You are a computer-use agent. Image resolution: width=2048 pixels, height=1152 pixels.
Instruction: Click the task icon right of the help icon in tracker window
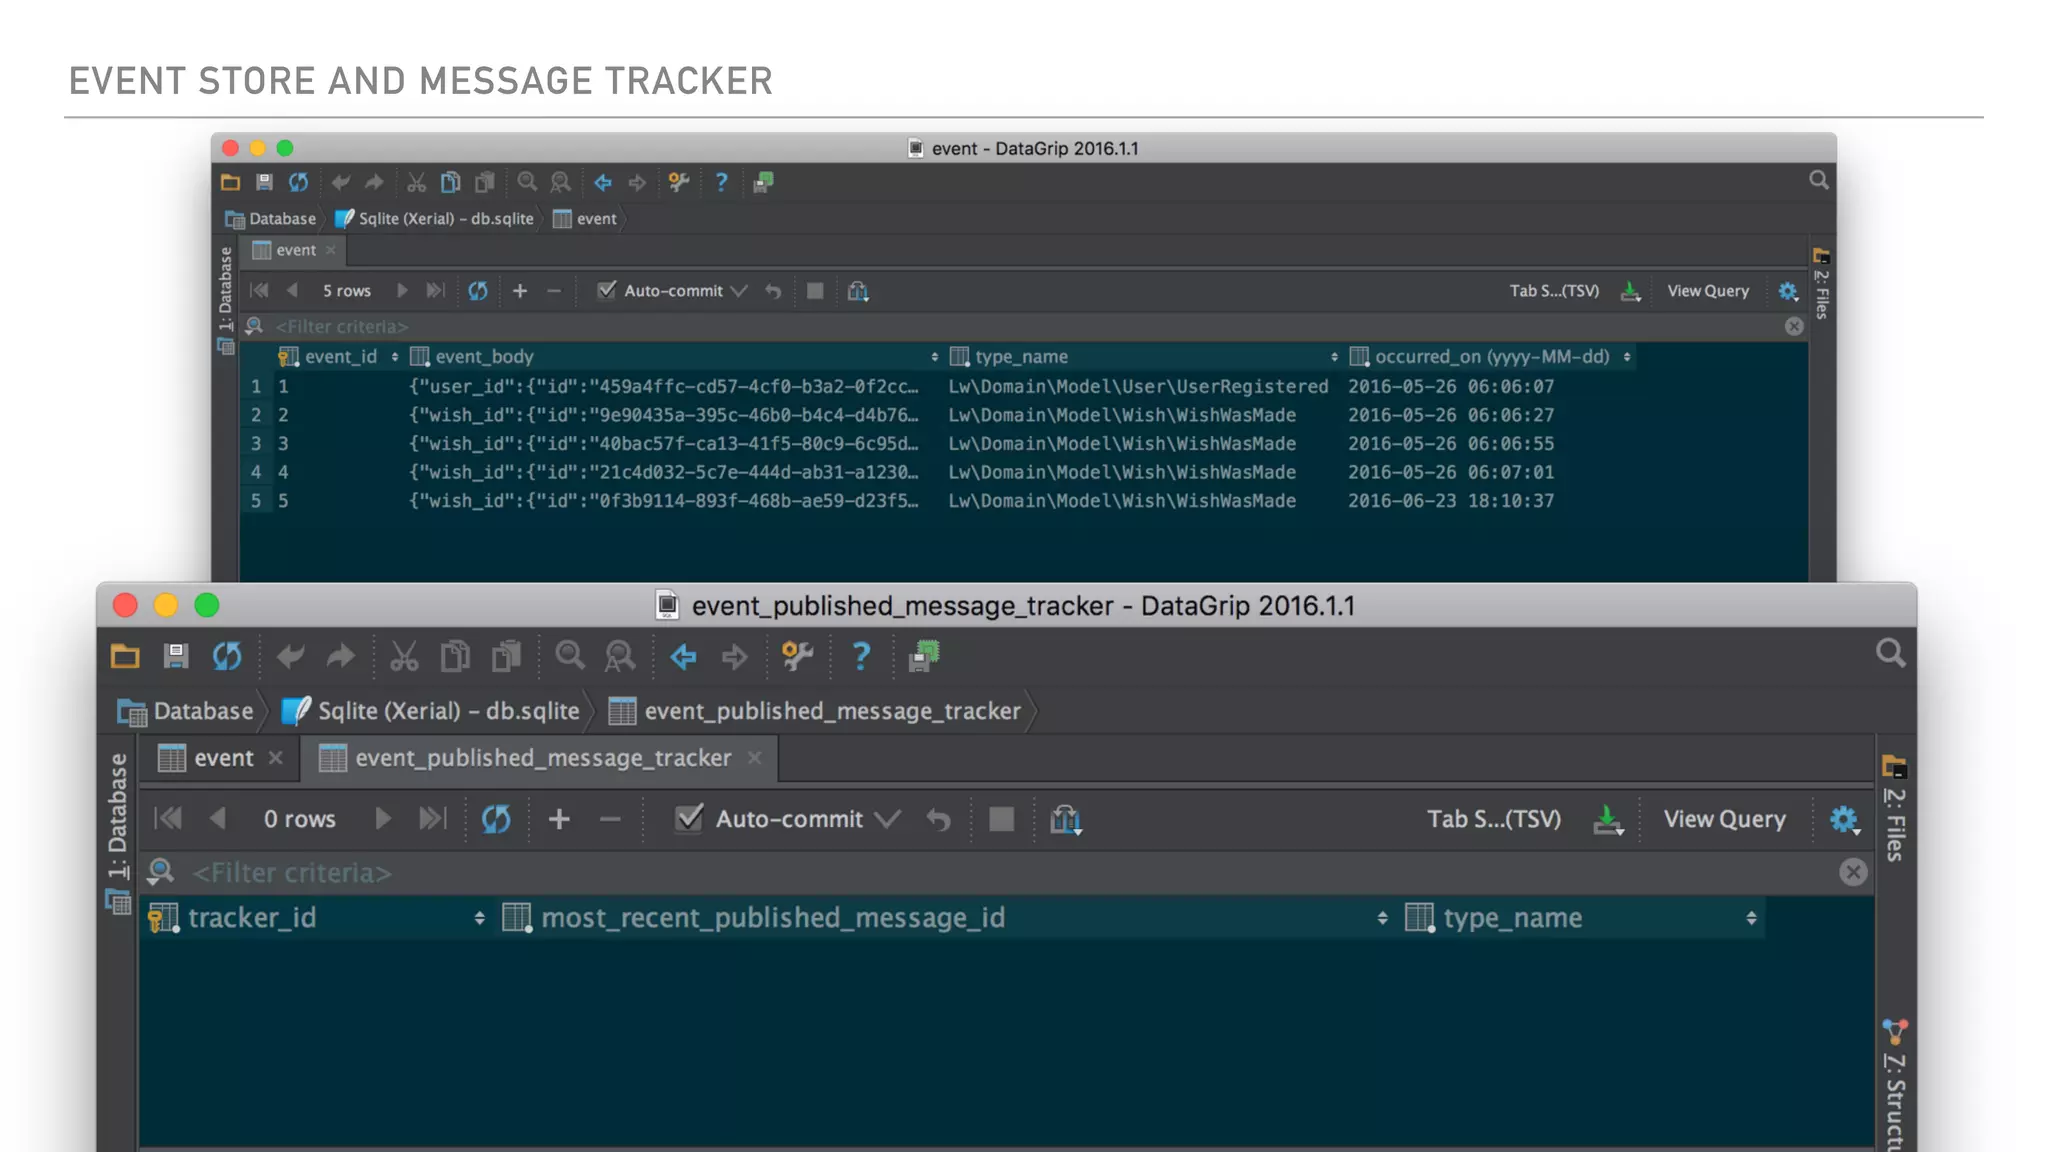[x=924, y=656]
